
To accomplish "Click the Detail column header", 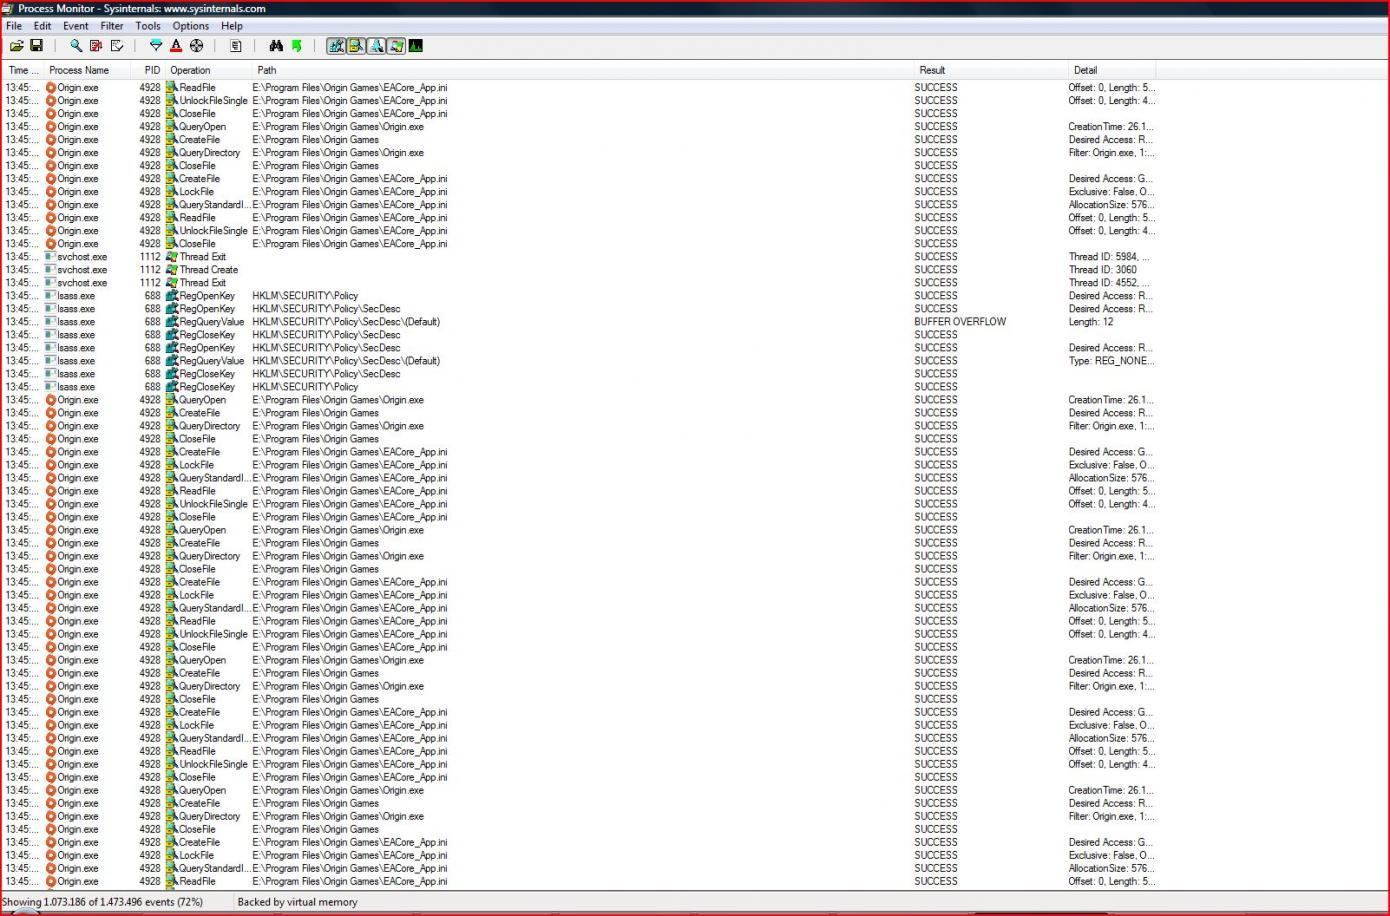I will 1111,70.
